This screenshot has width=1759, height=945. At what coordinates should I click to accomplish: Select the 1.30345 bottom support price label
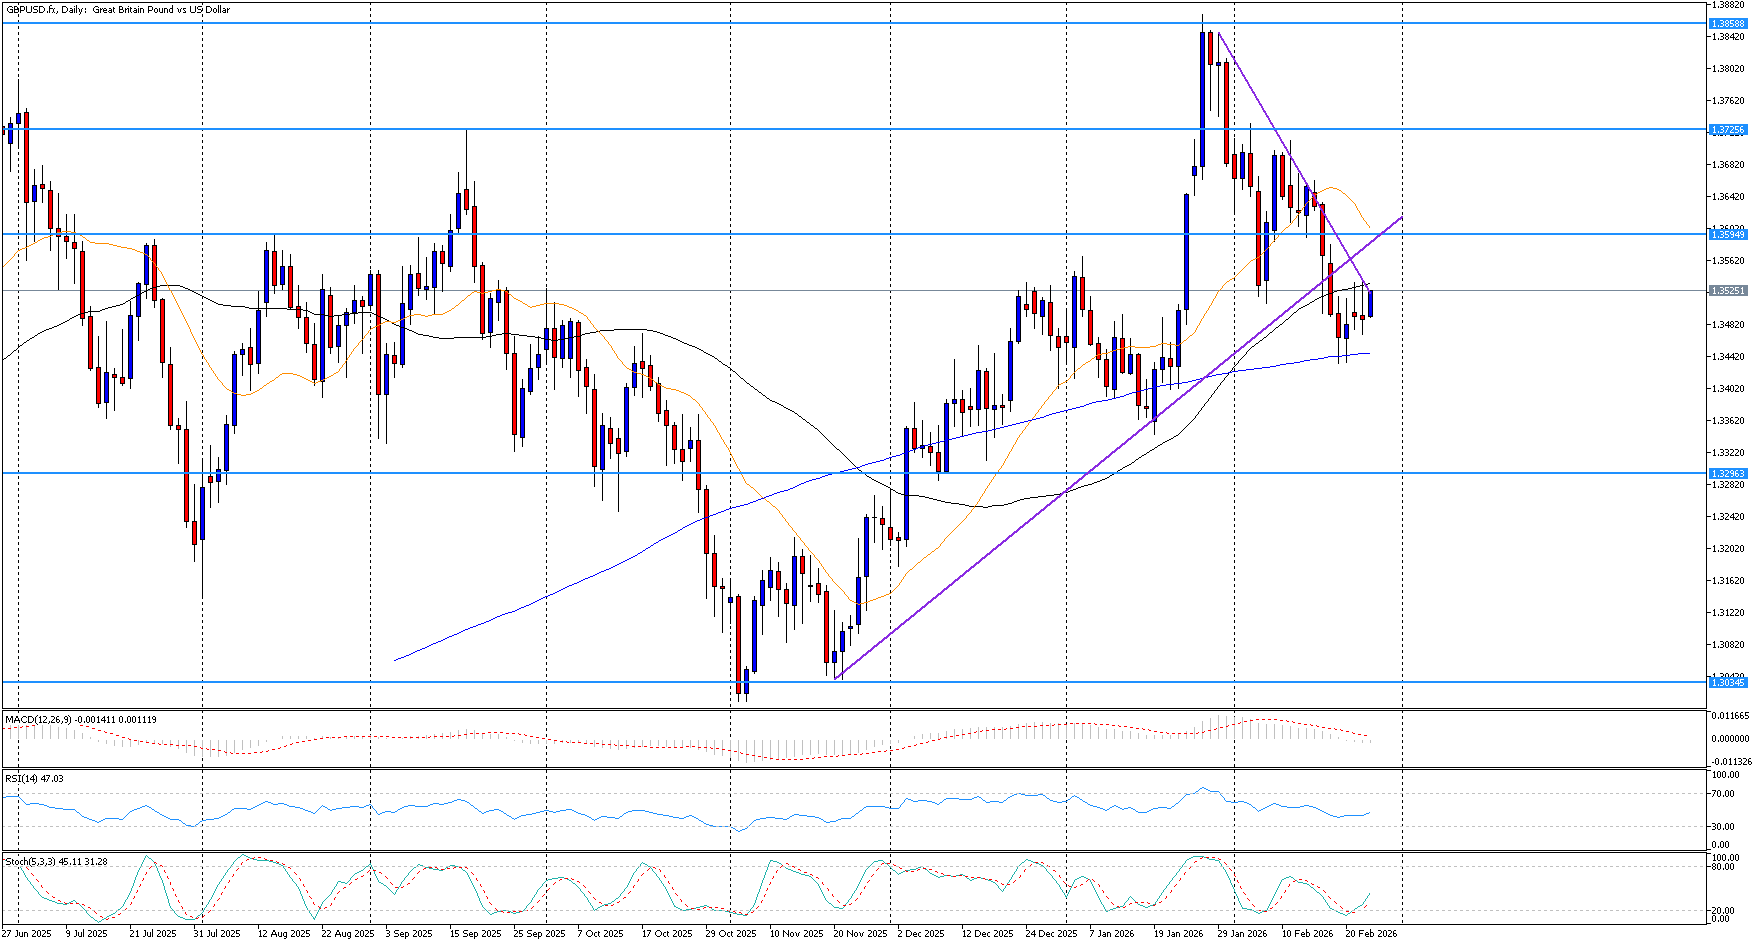click(x=1729, y=682)
